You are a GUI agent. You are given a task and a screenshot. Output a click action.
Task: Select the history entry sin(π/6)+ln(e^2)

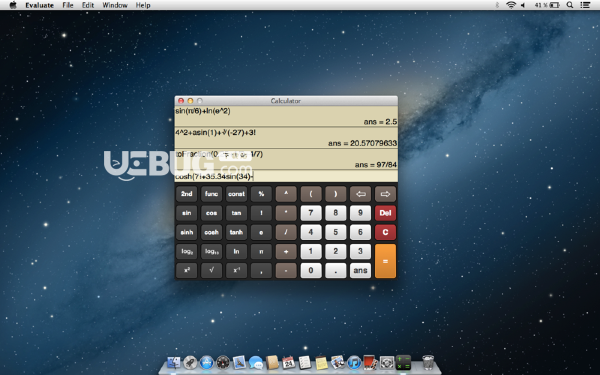(203, 111)
